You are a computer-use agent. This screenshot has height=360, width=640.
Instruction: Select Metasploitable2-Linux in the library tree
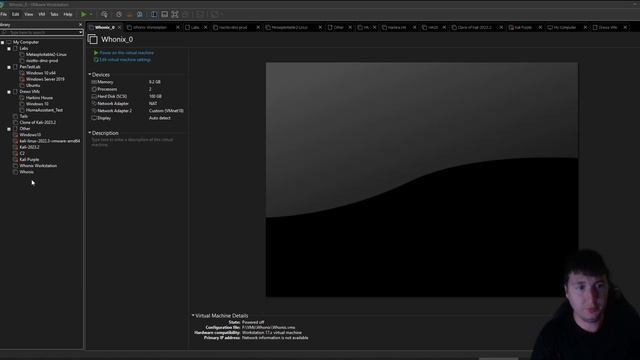click(x=46, y=54)
